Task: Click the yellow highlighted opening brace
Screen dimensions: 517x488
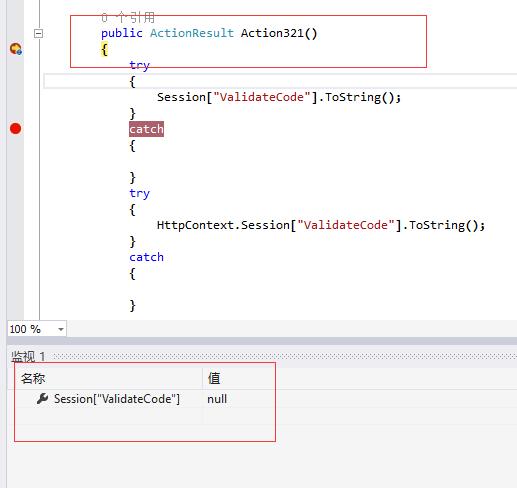Action: (104, 50)
